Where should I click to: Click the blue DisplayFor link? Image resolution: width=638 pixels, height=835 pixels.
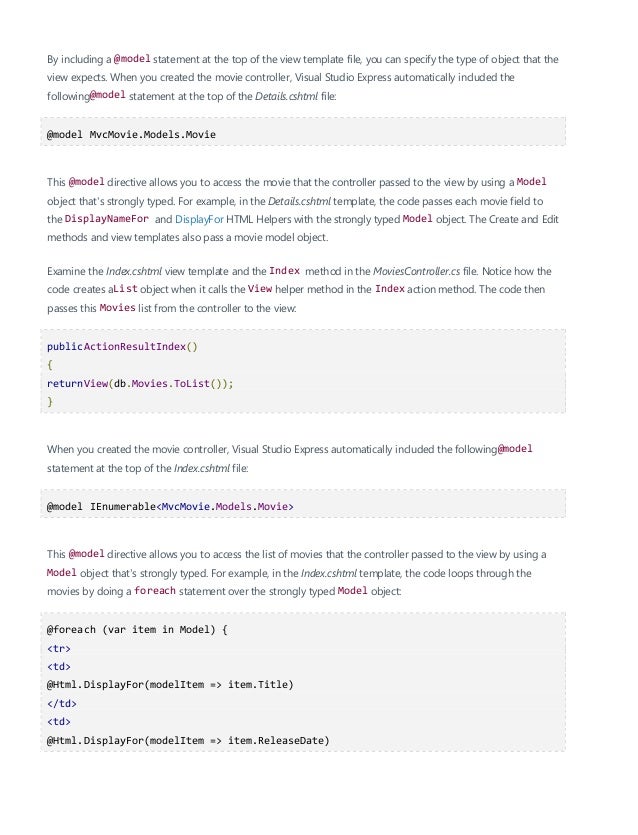tap(199, 220)
